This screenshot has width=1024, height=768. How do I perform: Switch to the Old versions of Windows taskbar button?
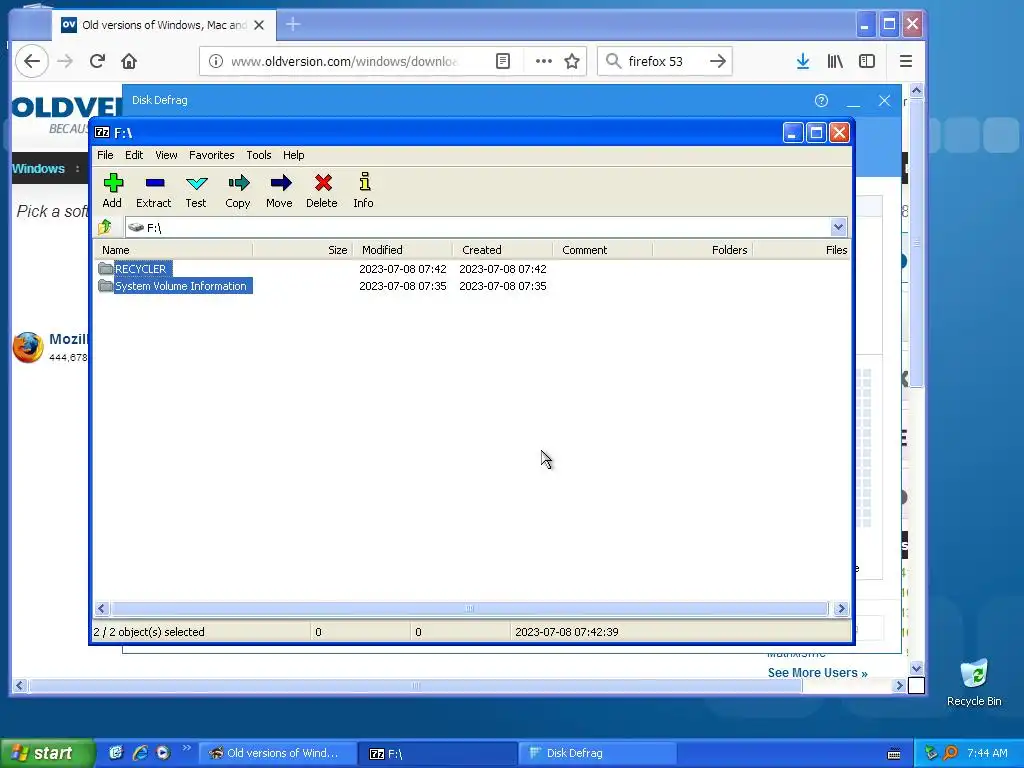pyautogui.click(x=278, y=753)
